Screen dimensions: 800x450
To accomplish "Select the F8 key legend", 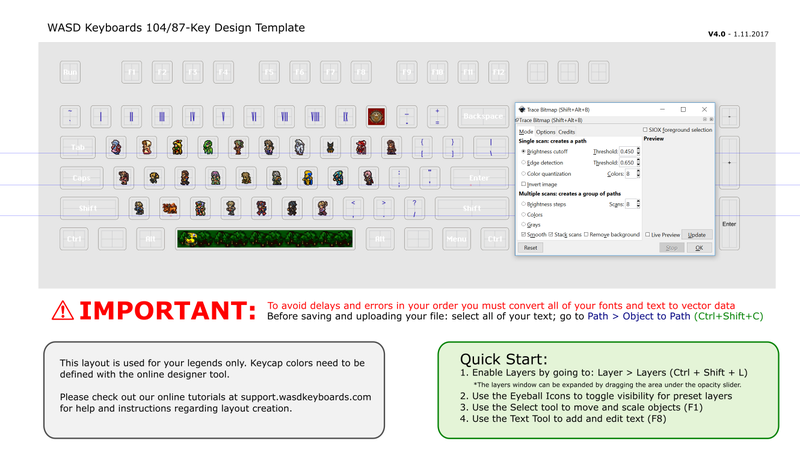I will click(x=361, y=72).
